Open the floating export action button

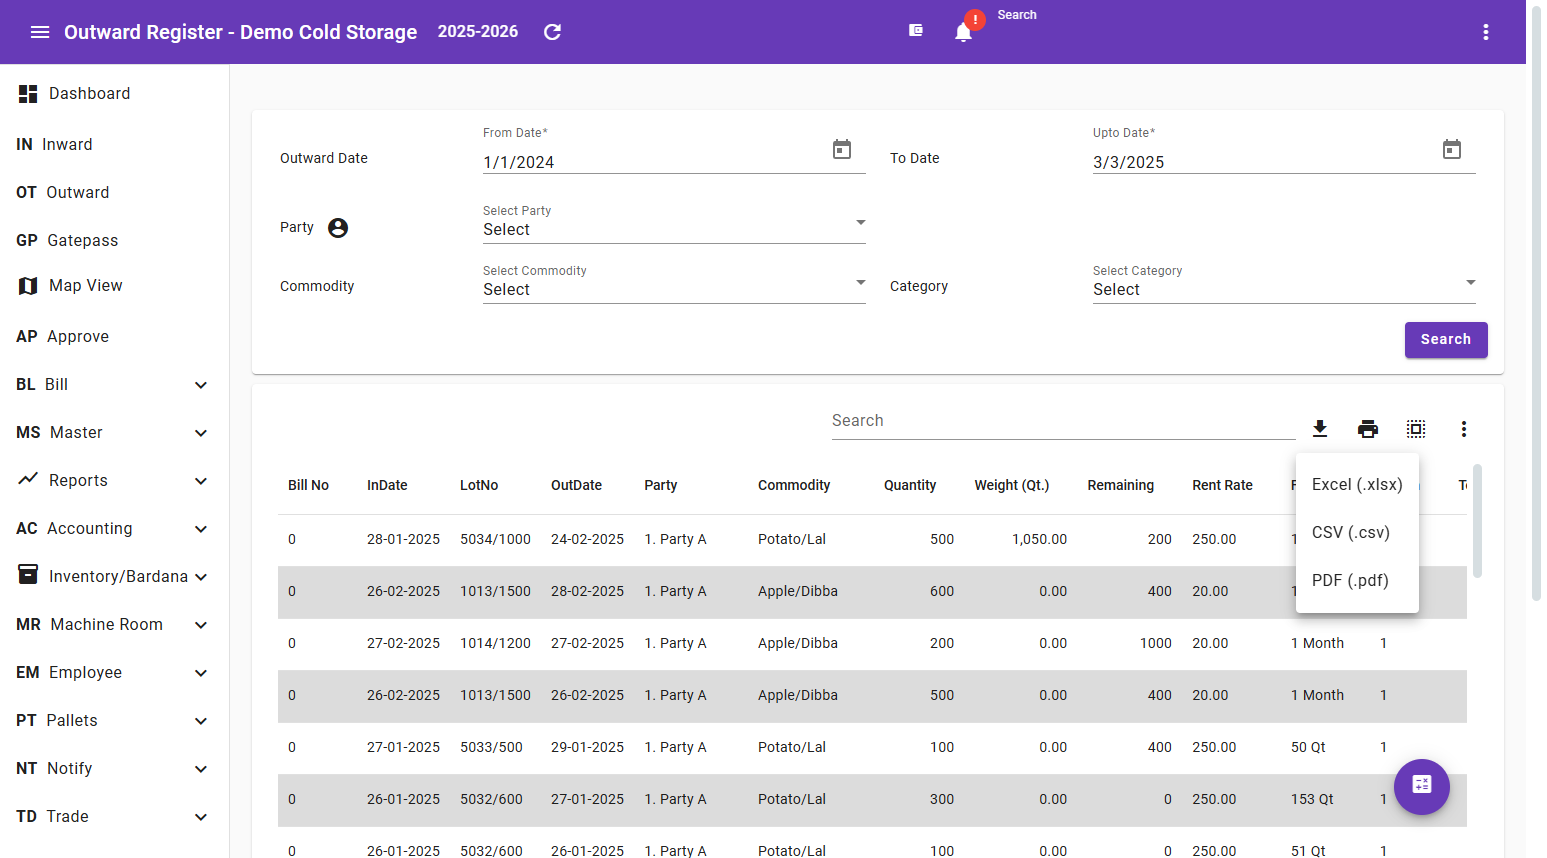[1421, 787]
